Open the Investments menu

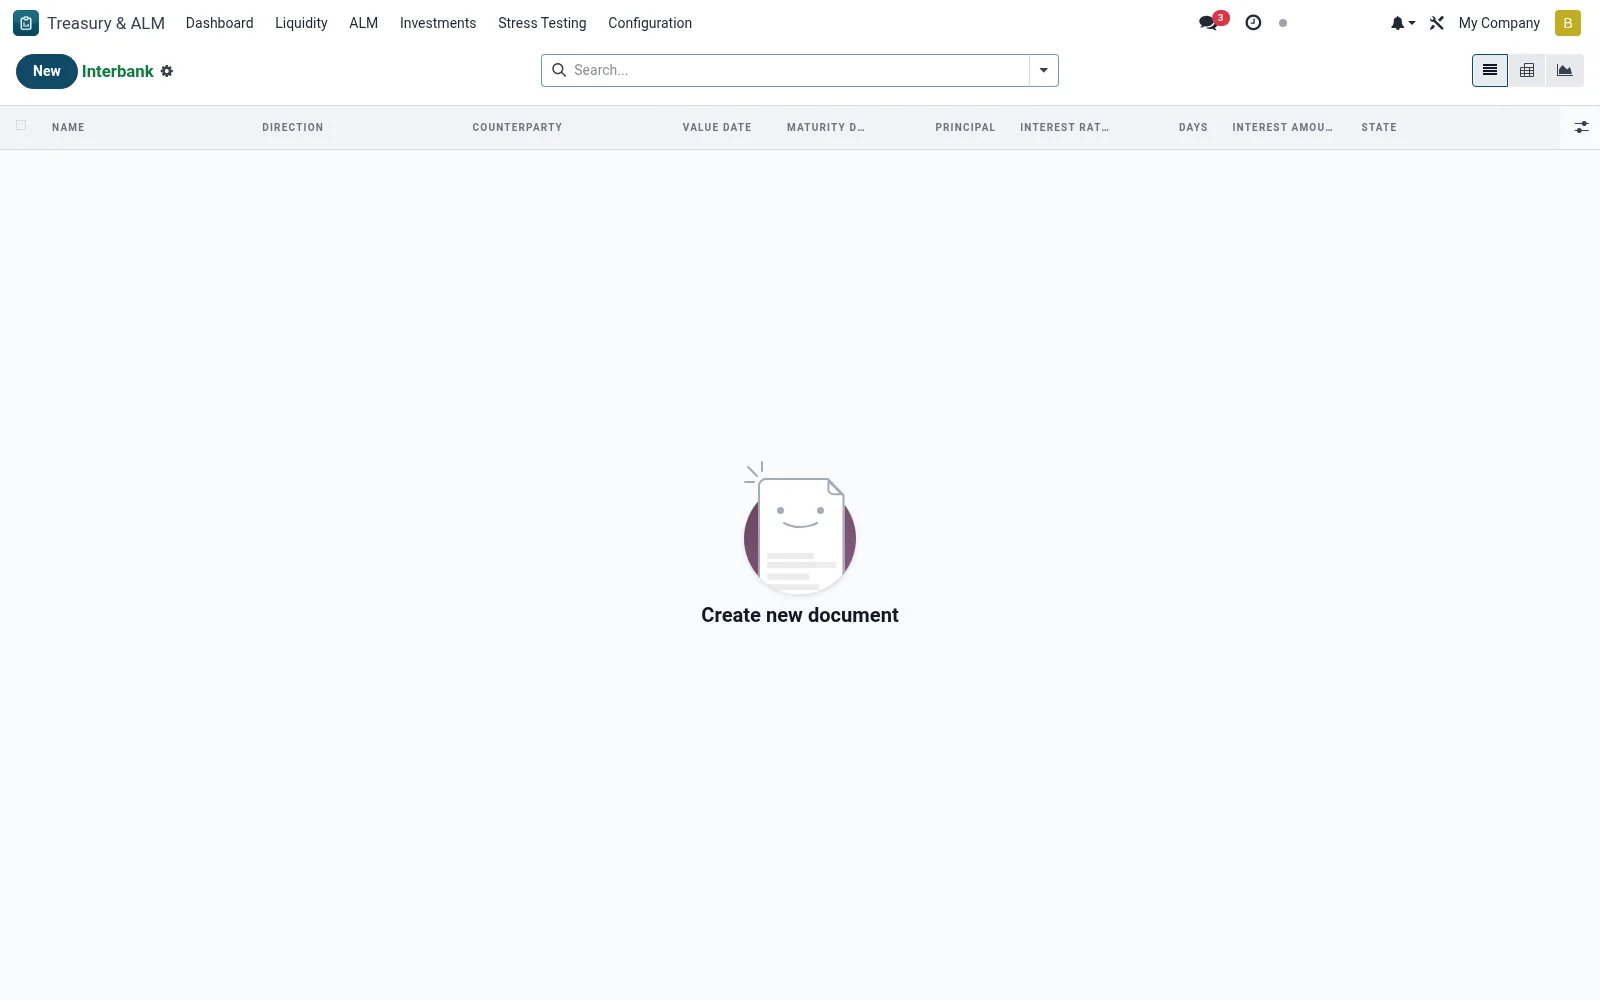(x=438, y=23)
